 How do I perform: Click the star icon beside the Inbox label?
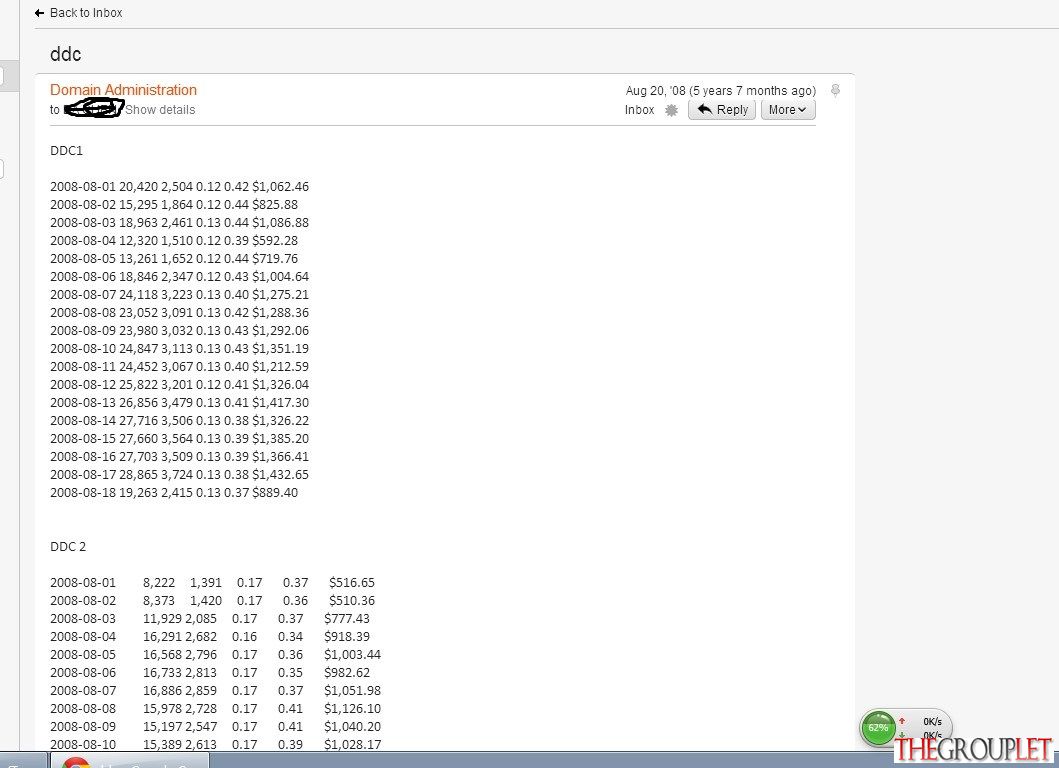pos(671,110)
